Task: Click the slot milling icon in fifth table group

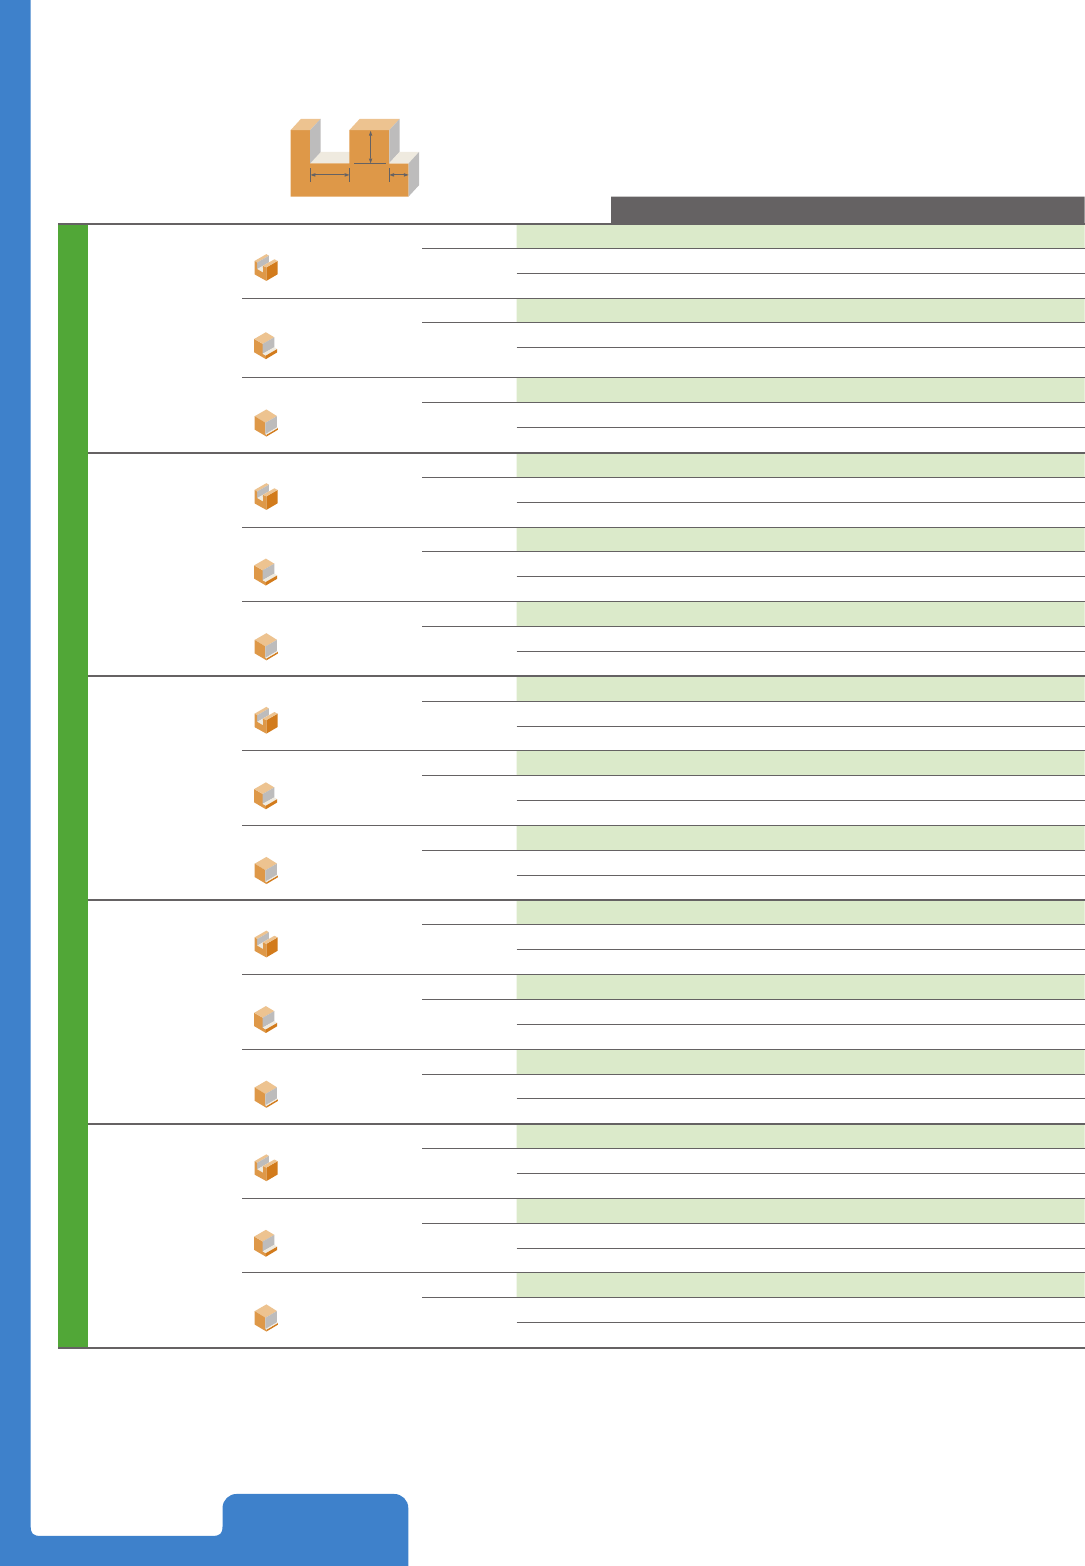Action: [265, 1168]
